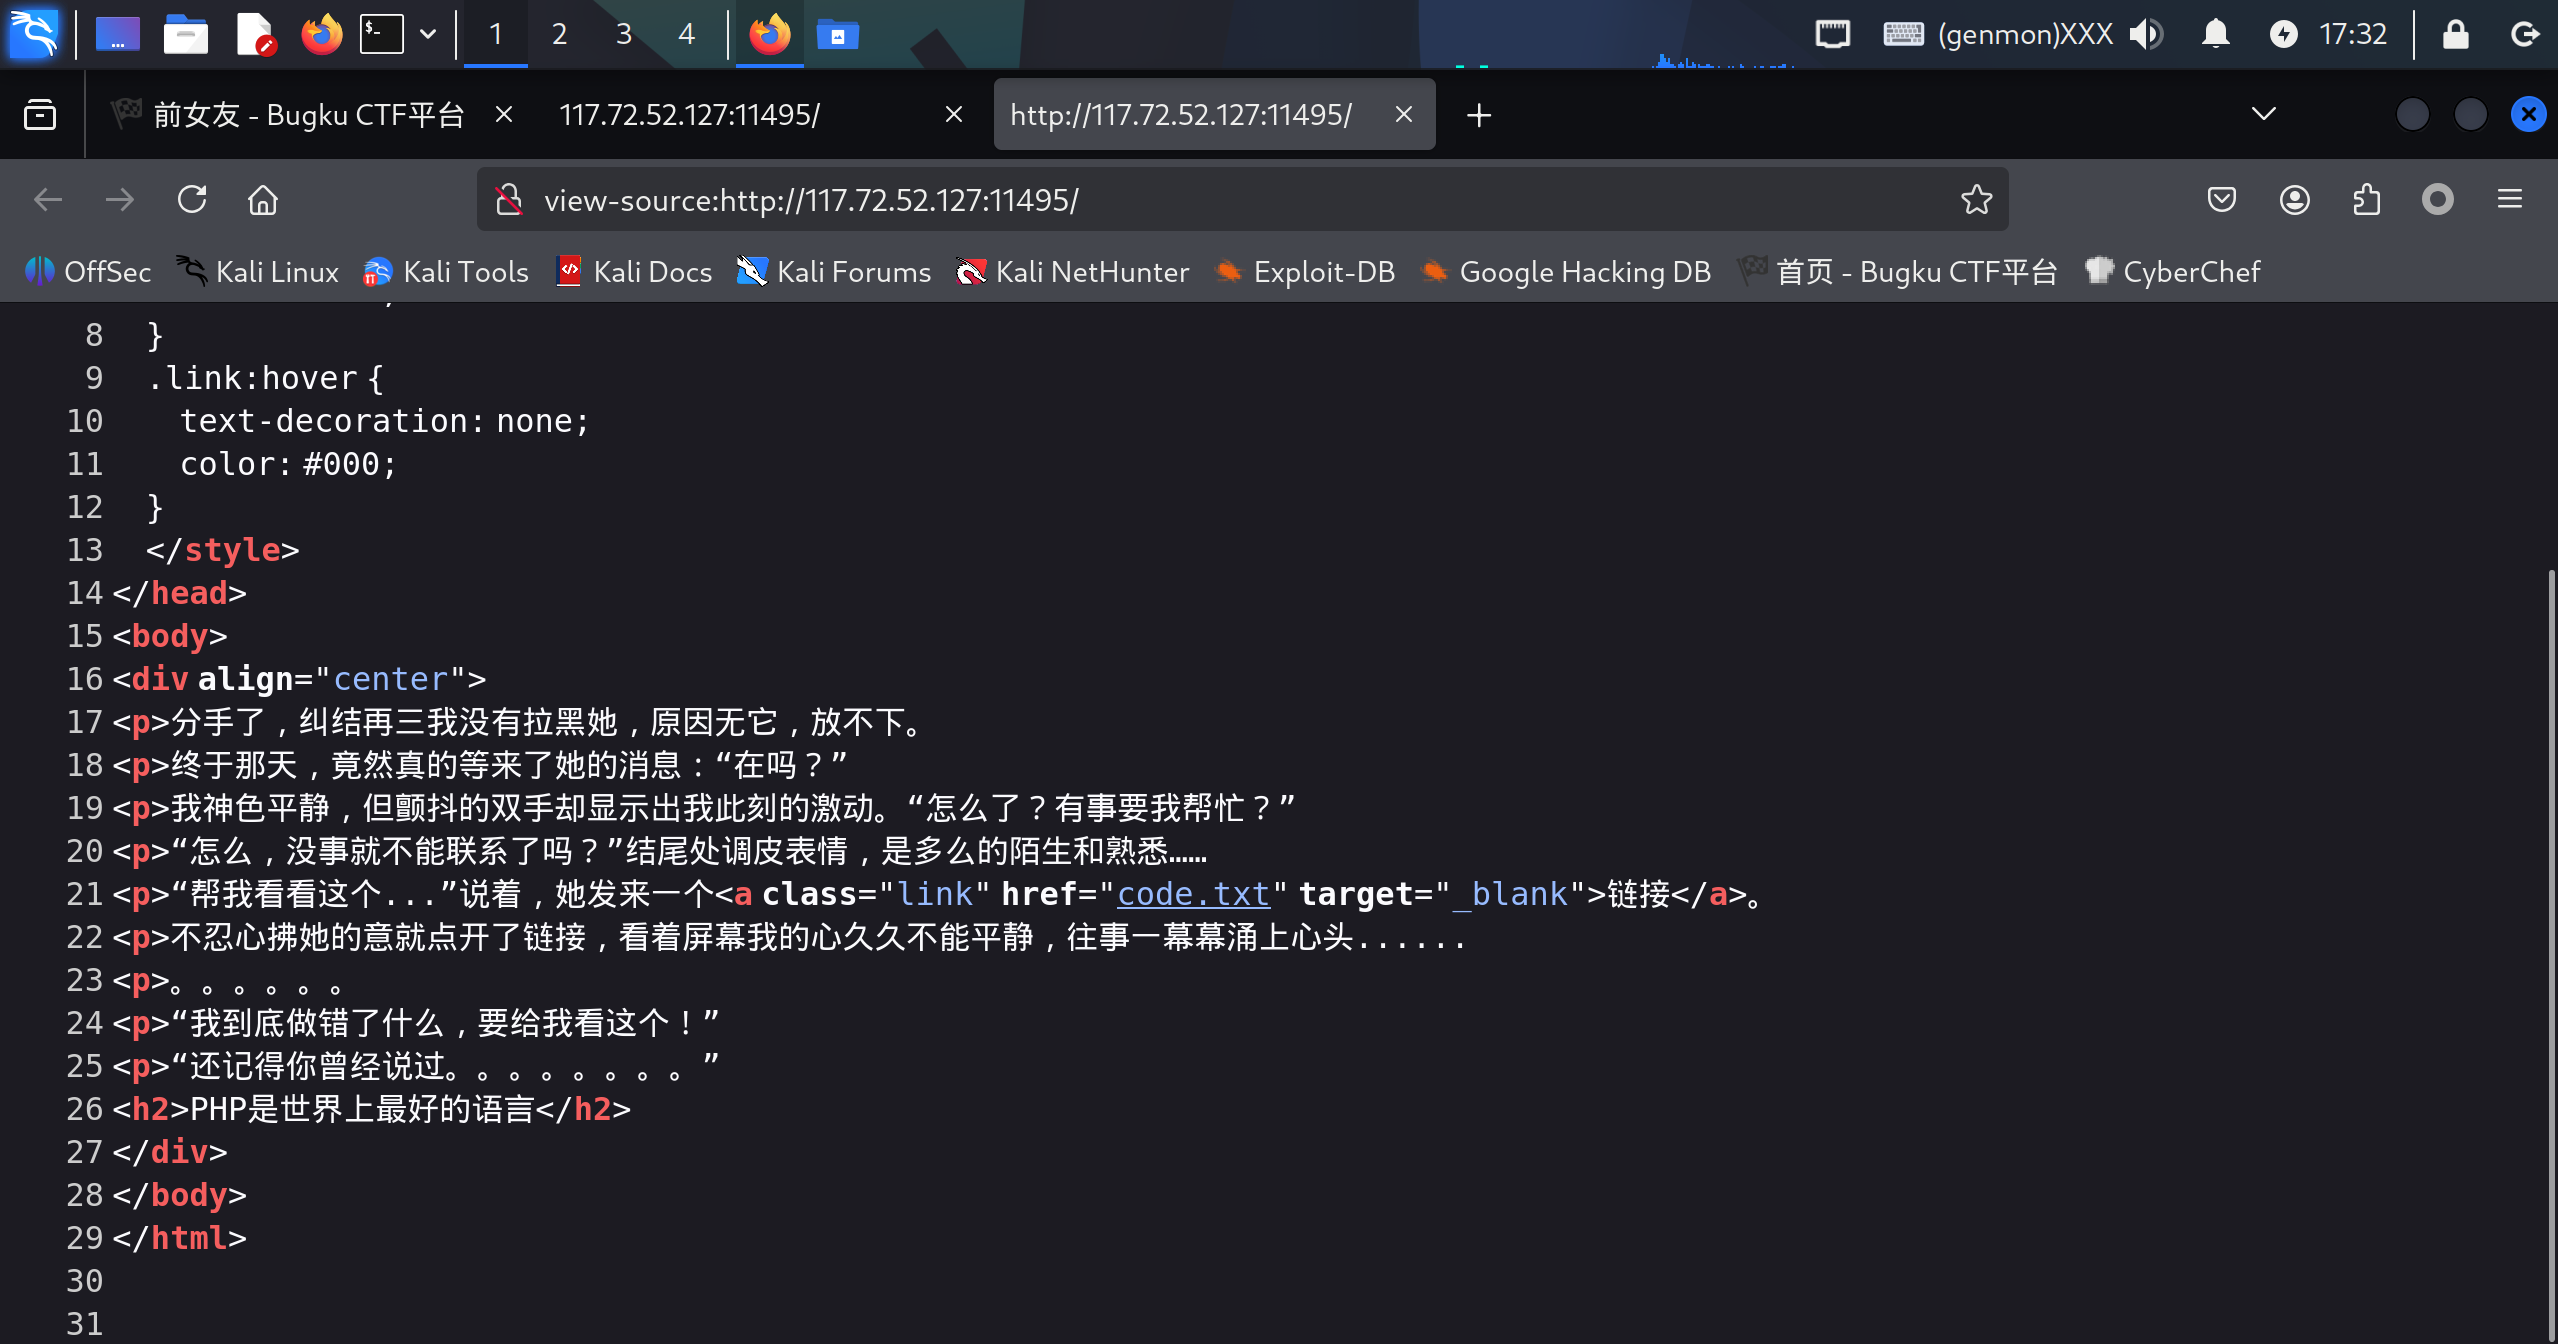The image size is (2558, 1344).
Task: Close the active view-source tab
Action: (x=1404, y=115)
